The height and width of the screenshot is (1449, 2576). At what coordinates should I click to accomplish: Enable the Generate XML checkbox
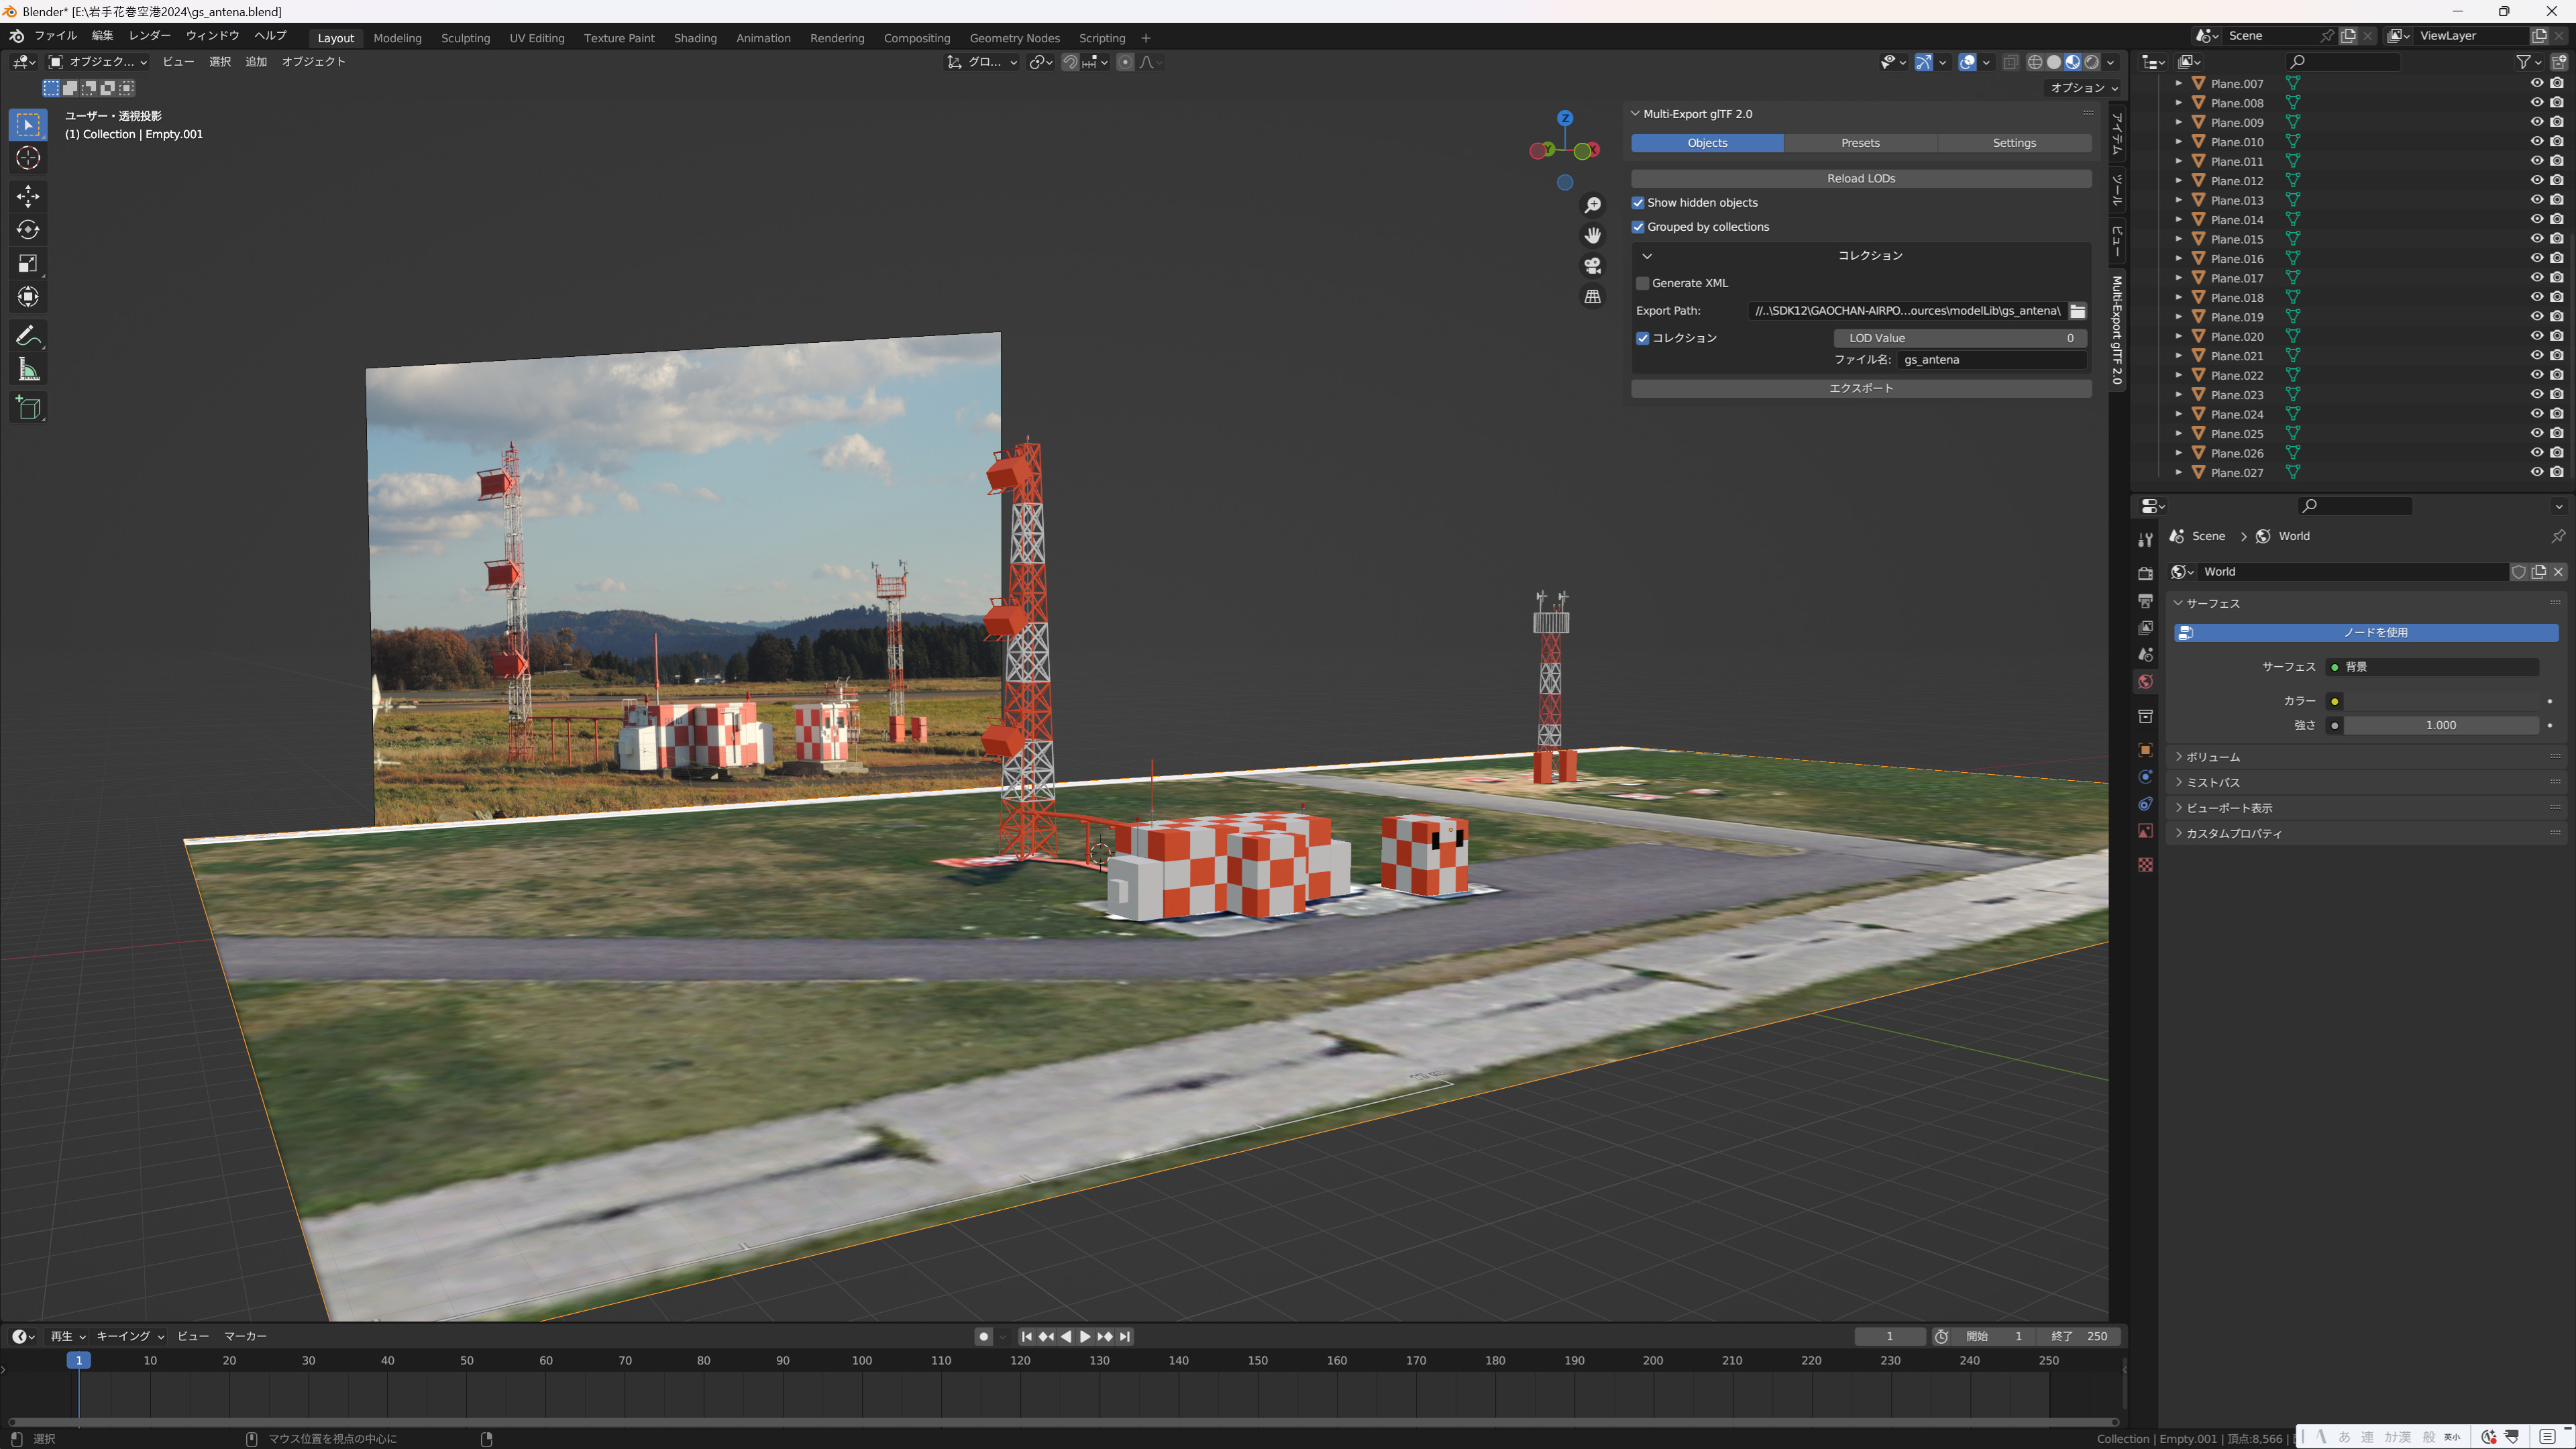click(x=1642, y=284)
